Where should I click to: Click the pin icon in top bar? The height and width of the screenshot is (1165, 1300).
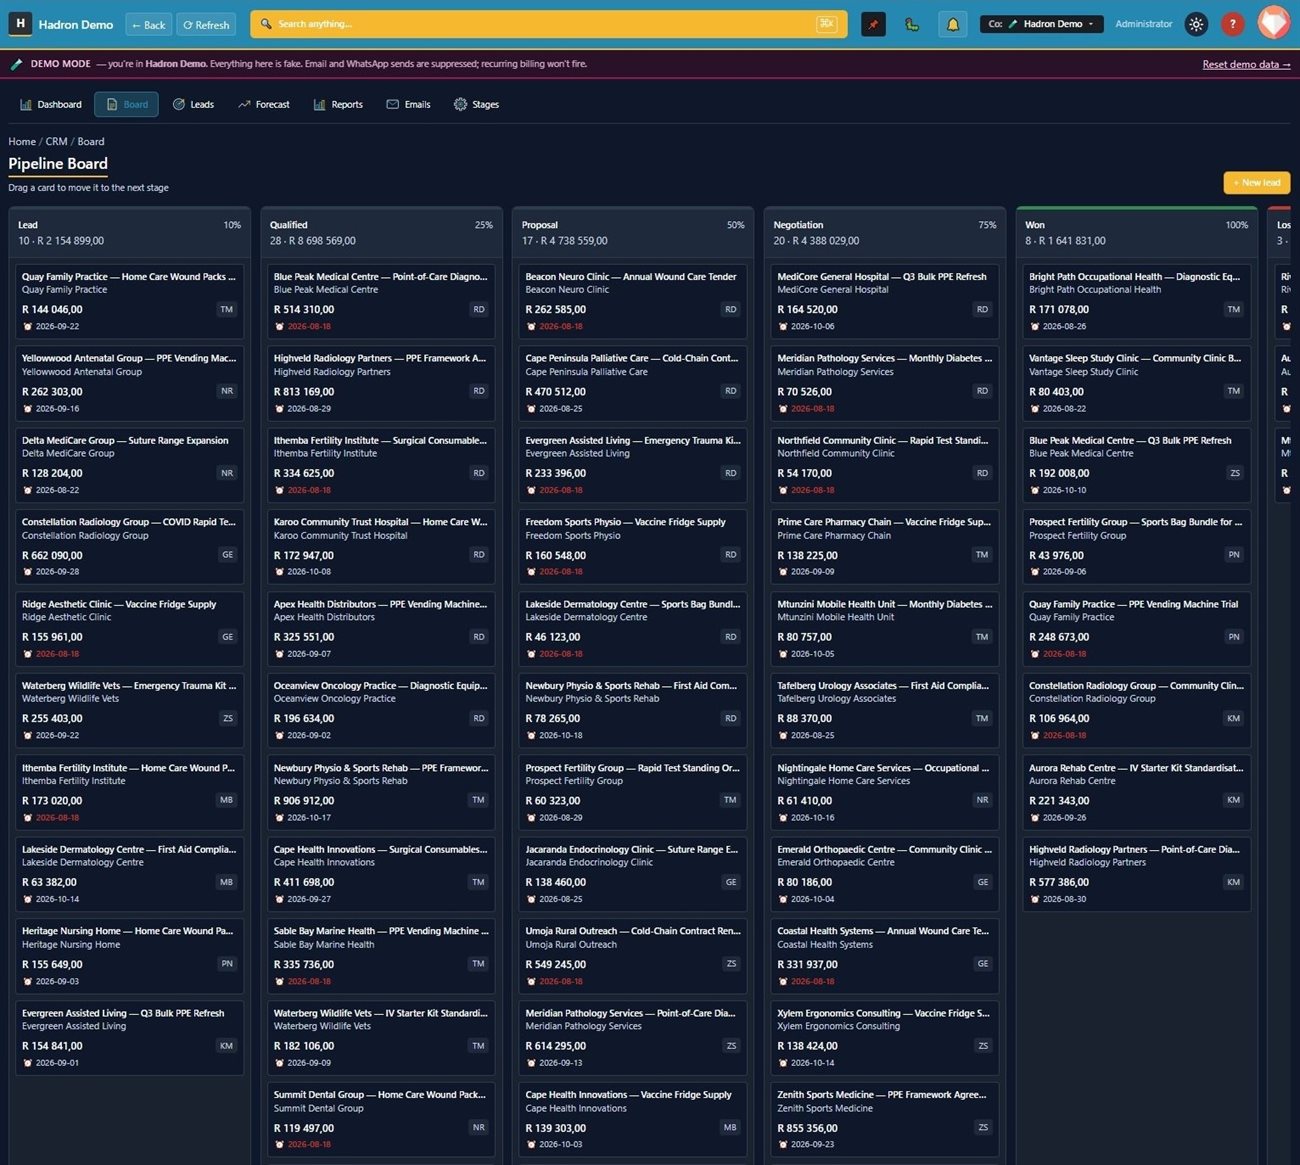pos(873,24)
